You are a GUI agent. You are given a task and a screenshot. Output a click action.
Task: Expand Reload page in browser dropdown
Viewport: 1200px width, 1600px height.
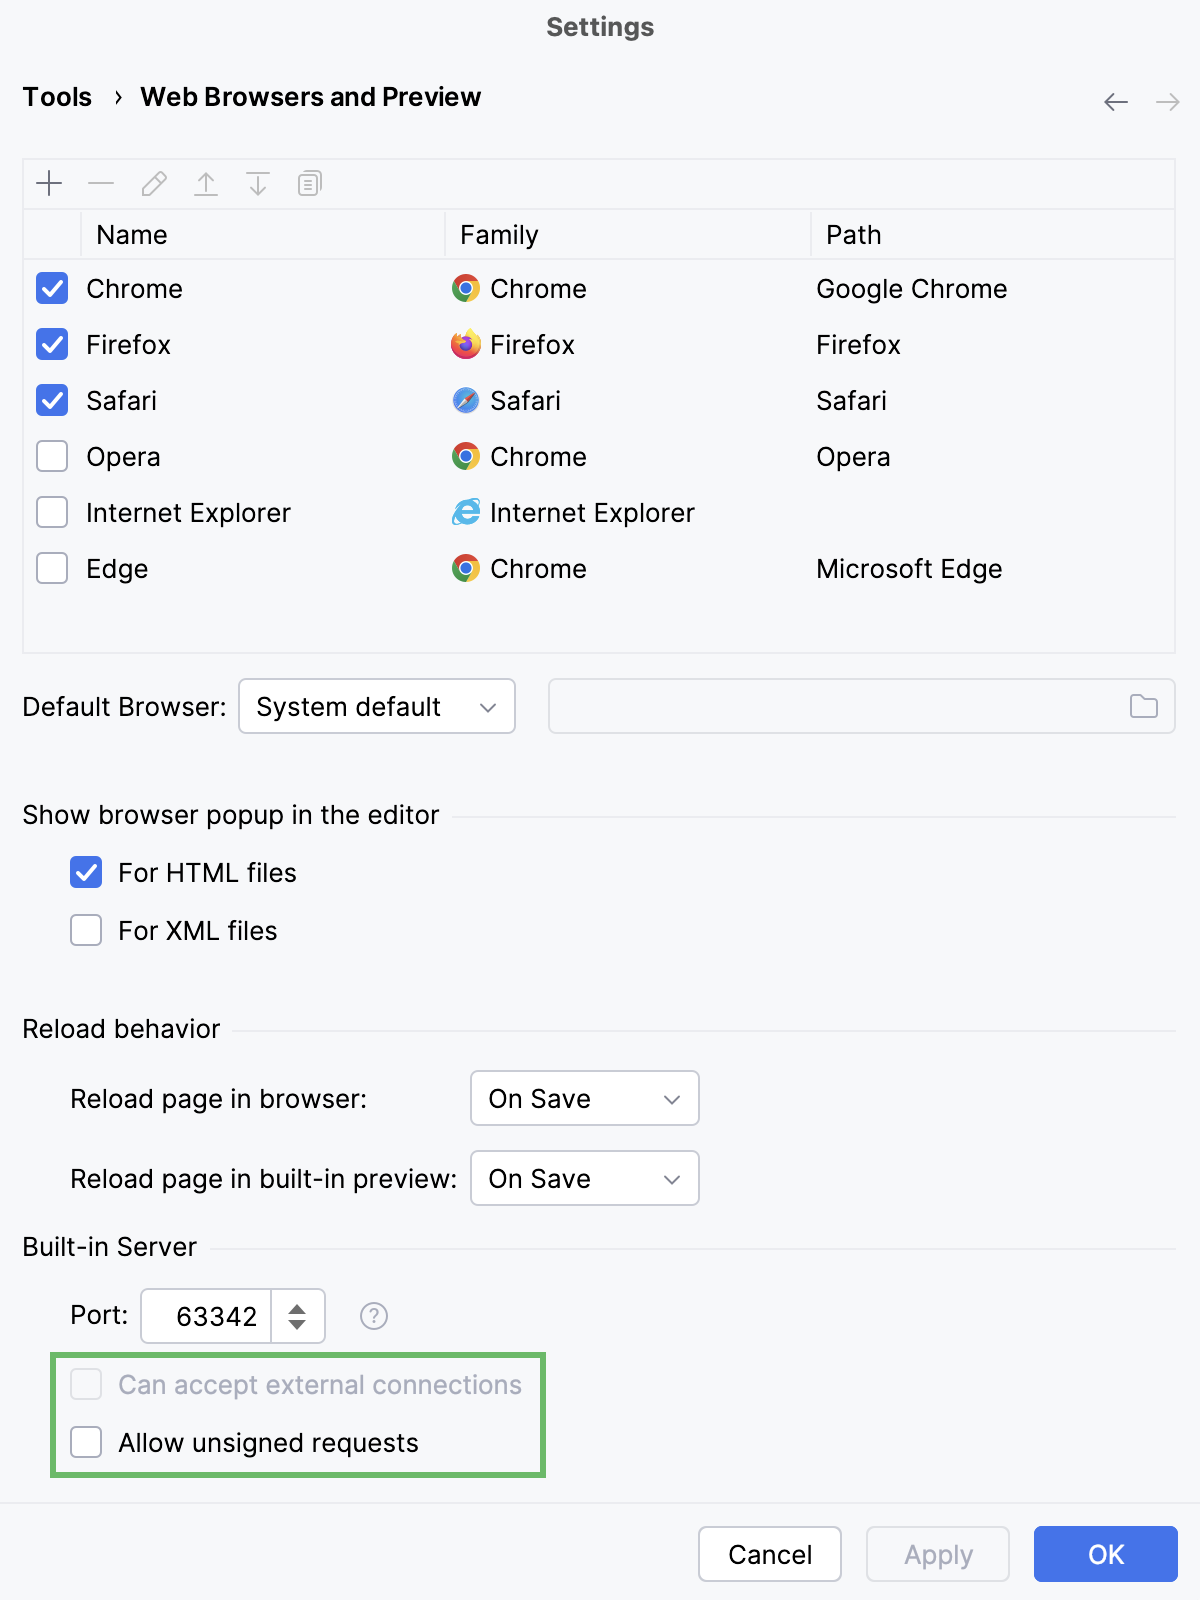tap(584, 1098)
